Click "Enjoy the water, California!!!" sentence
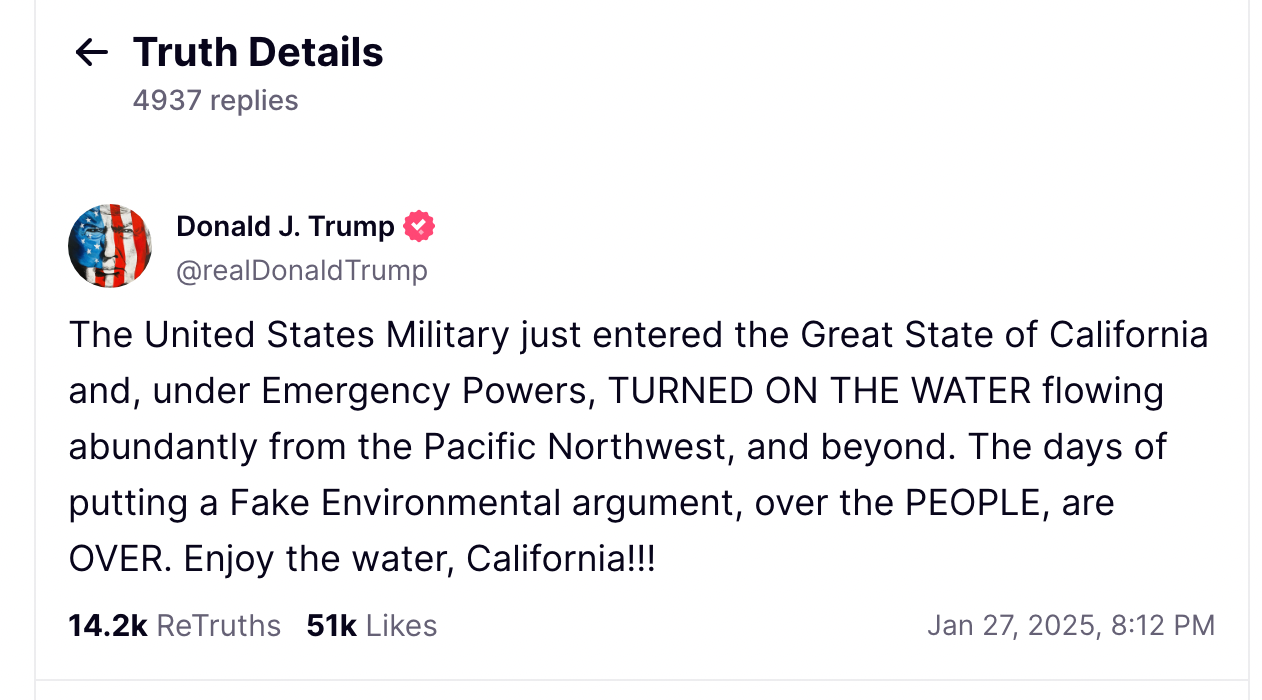The height and width of the screenshot is (700, 1262). 420,559
